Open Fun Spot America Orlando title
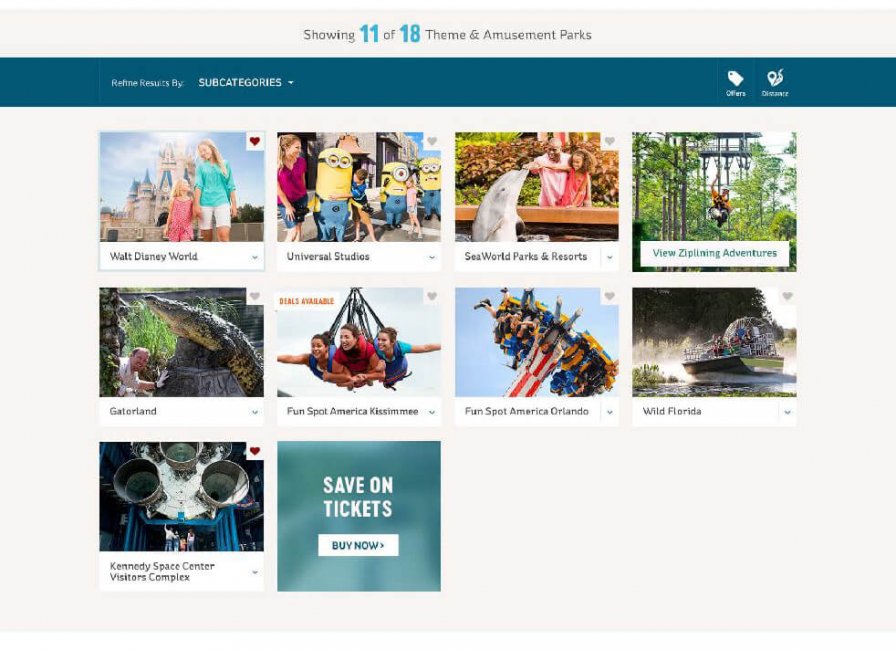This screenshot has width=896, height=650. point(526,411)
